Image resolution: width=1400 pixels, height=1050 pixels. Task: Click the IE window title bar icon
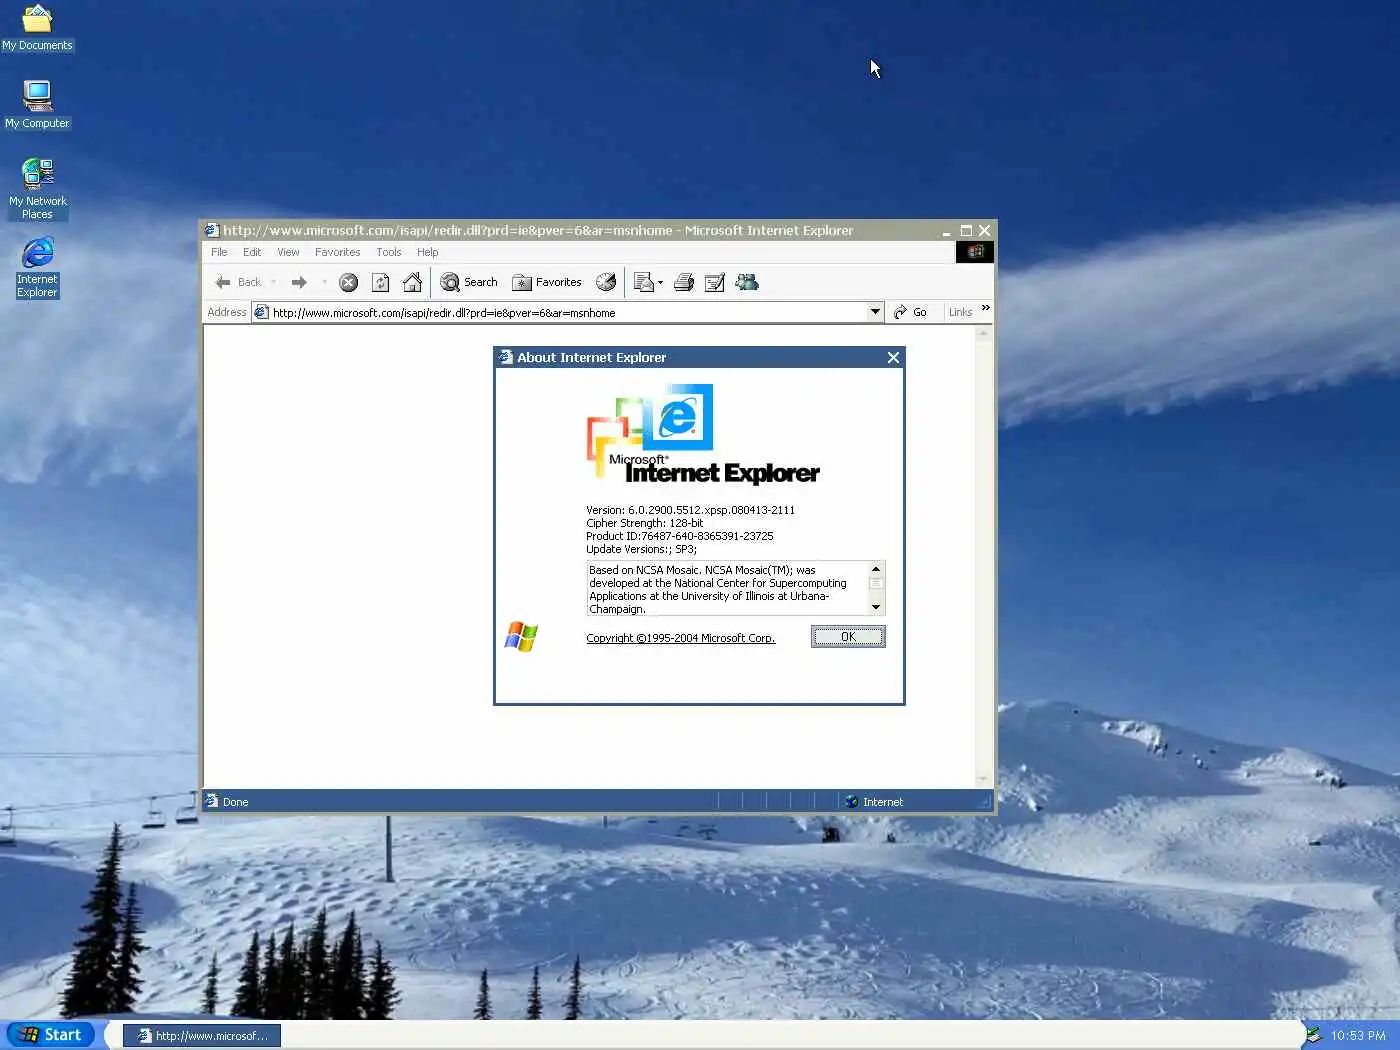[x=212, y=230]
